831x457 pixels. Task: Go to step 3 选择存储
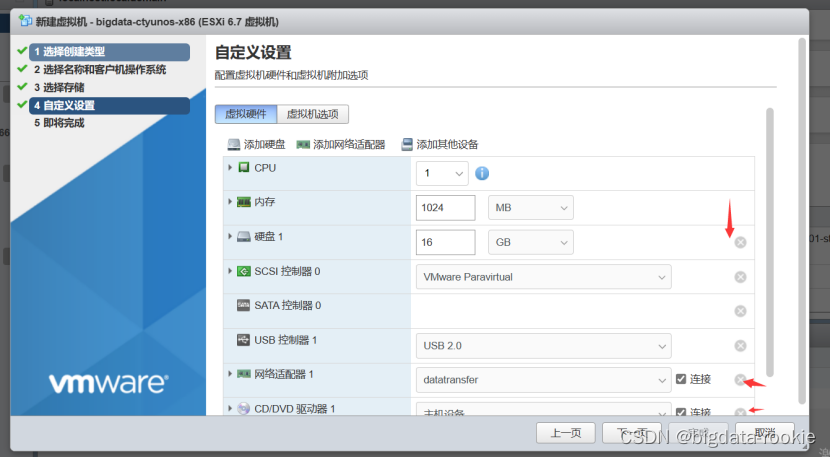coord(59,87)
